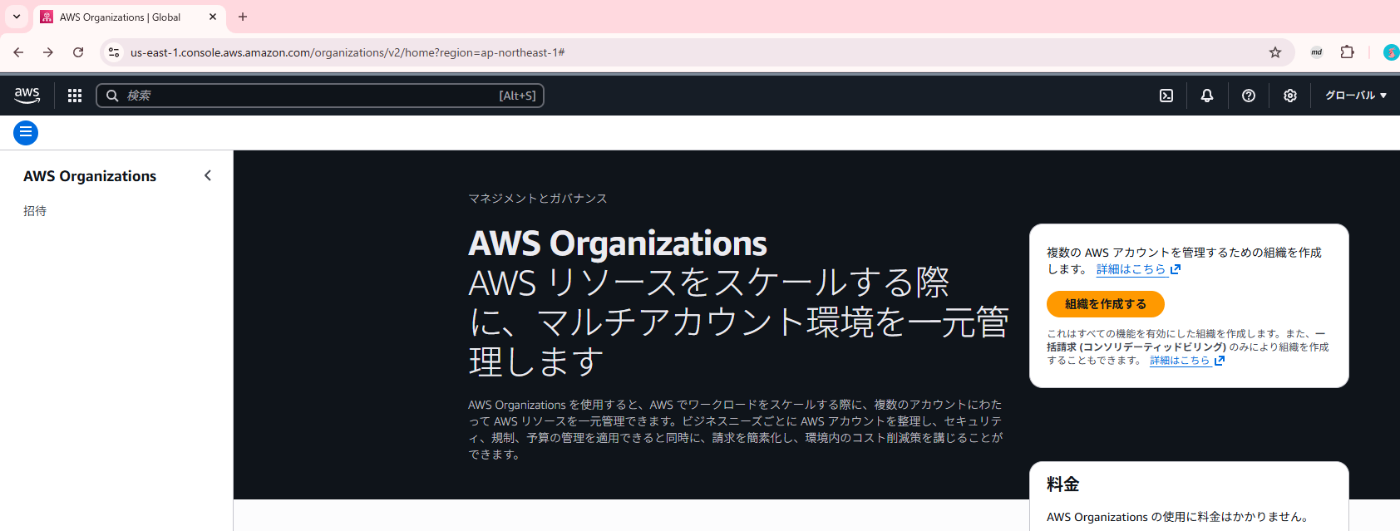
Task: Toggle the blue hamburger navigation menu
Action: (x=26, y=132)
